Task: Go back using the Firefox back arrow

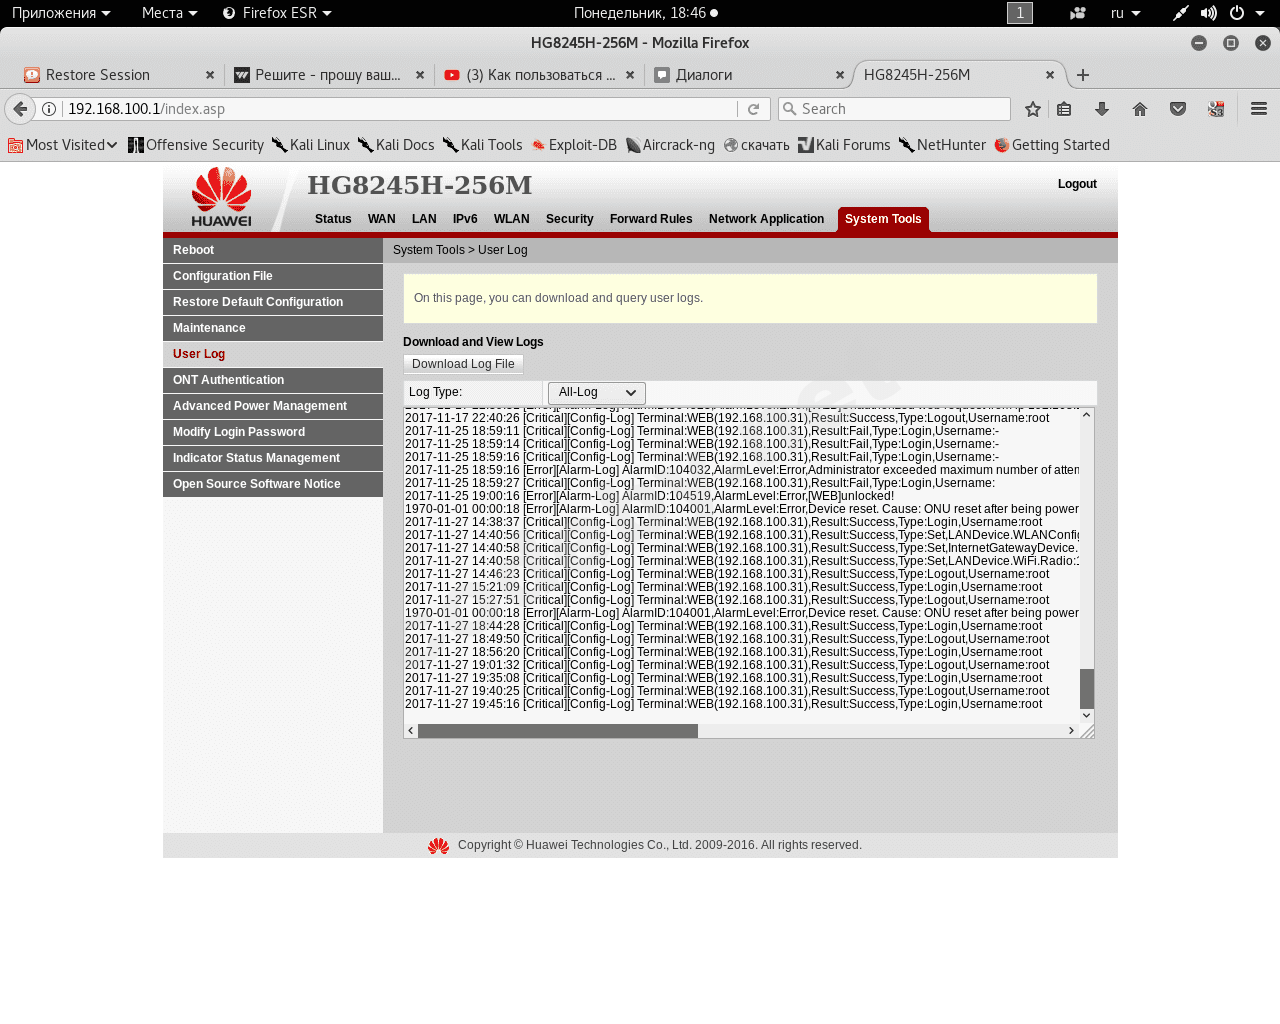Action: pos(20,109)
